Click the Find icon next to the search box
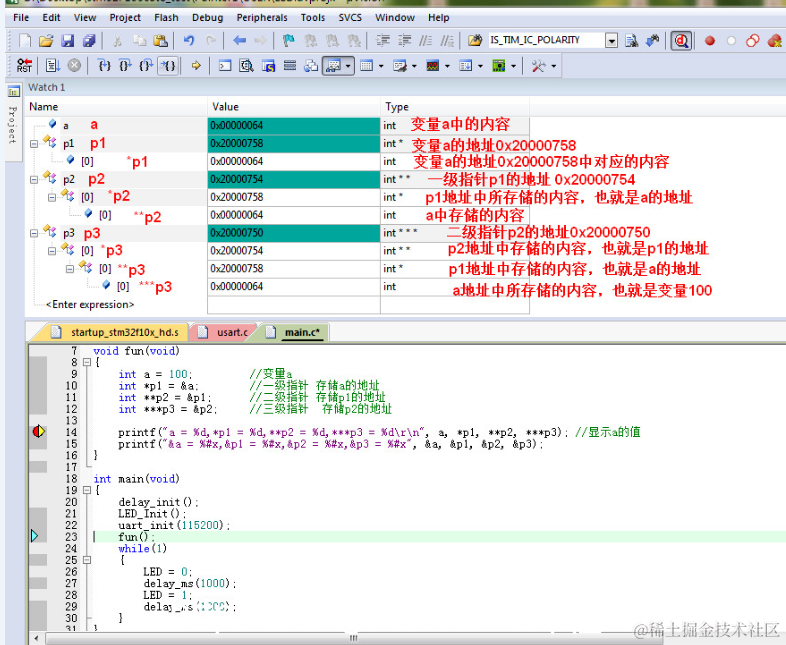The image size is (786, 645). (x=632, y=41)
